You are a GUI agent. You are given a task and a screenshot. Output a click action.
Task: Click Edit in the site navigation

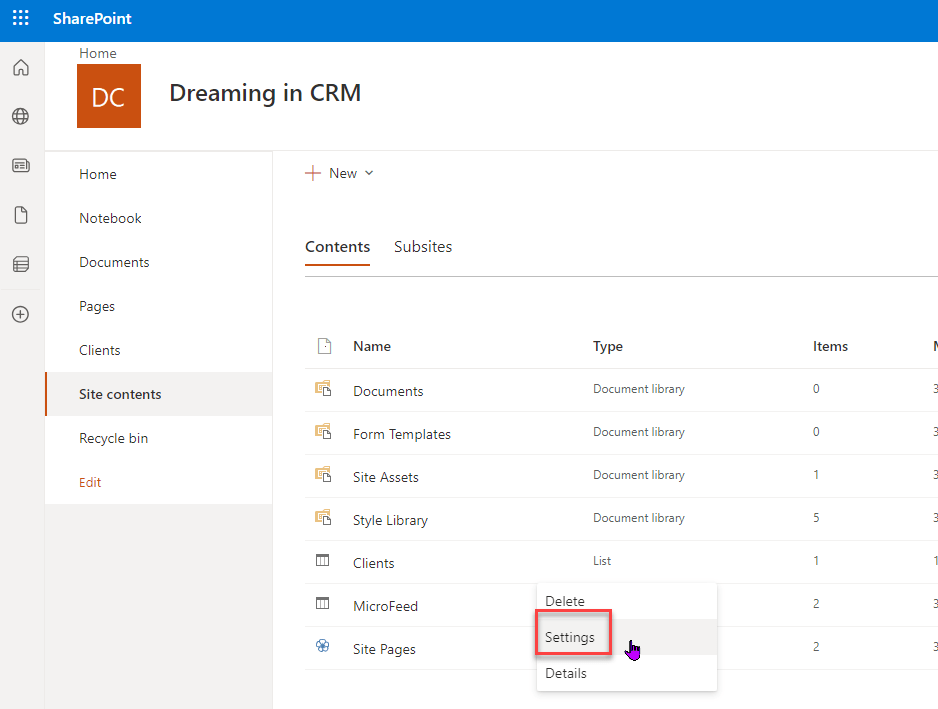(89, 482)
